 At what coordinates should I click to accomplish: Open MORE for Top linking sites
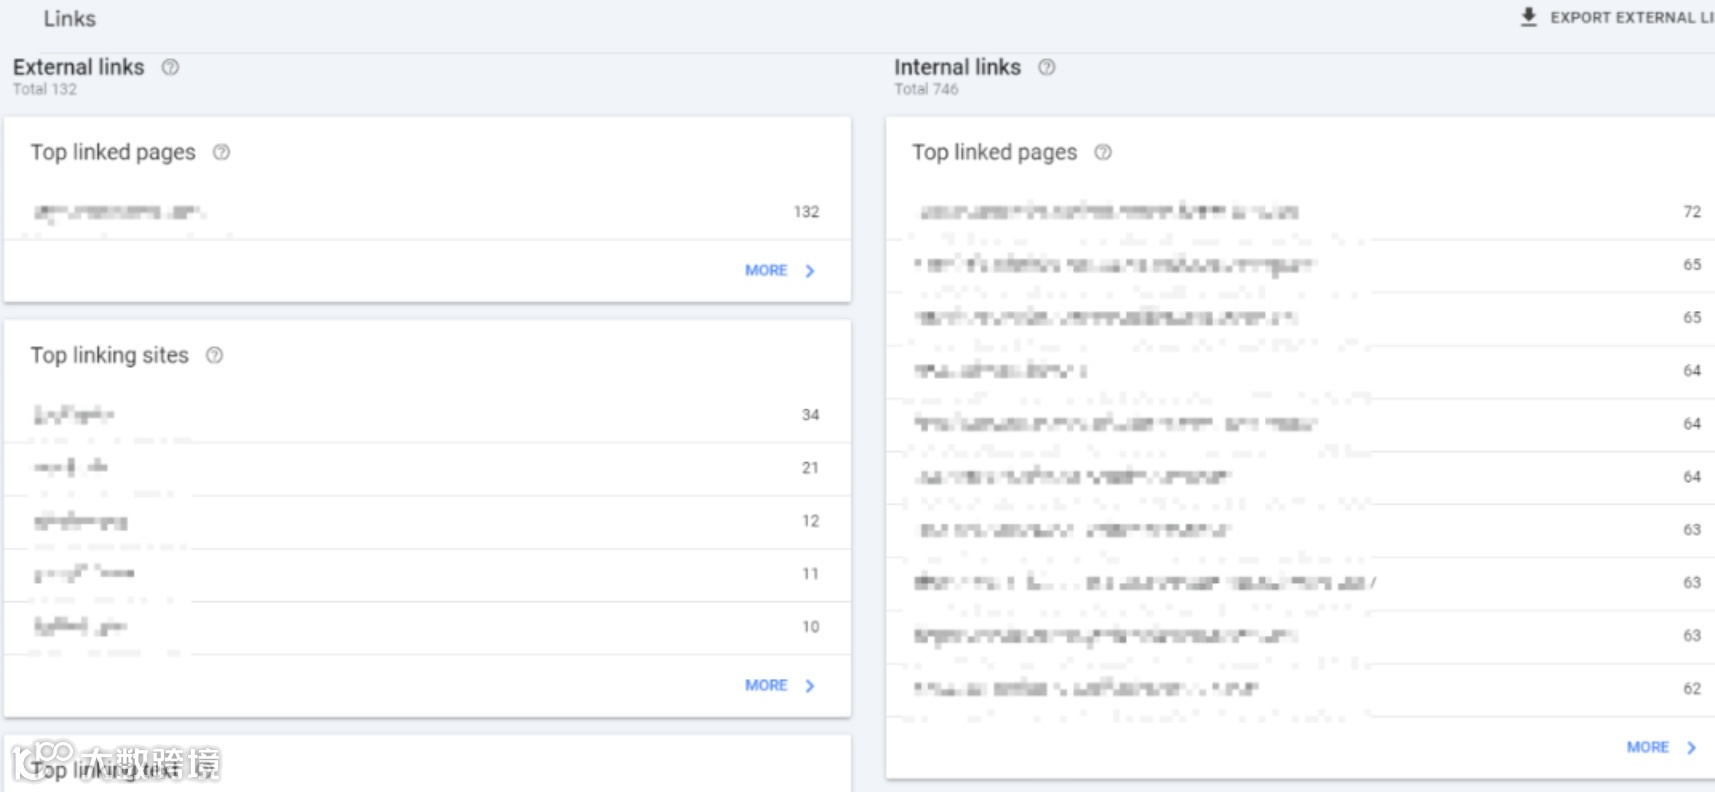[x=766, y=685]
